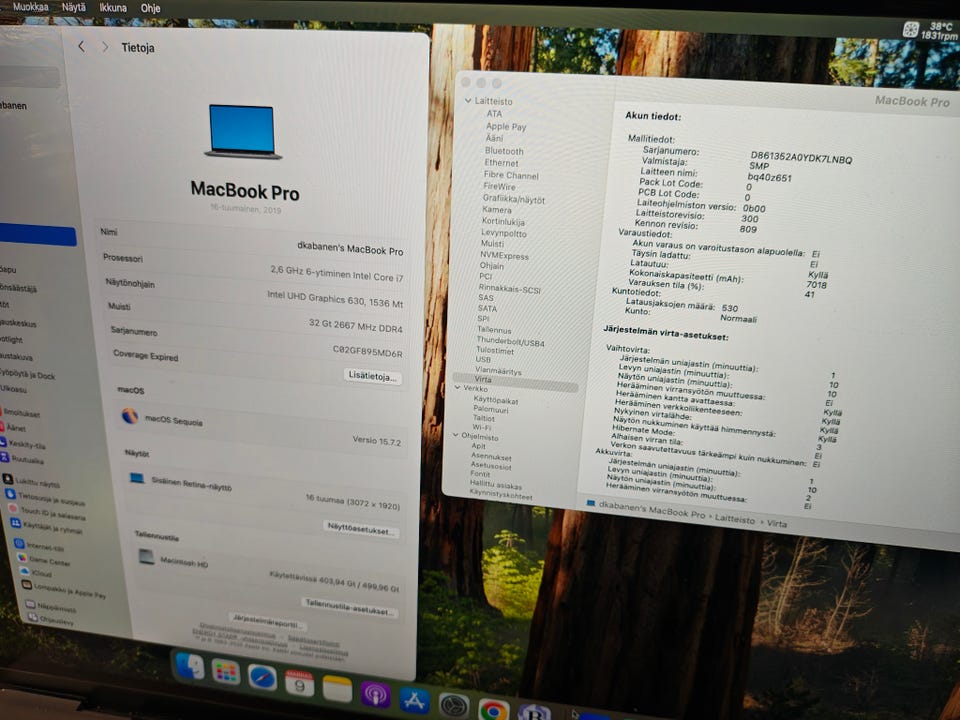Click the macOS Sequoia icon
The image size is (960, 720).
pyautogui.click(x=130, y=416)
